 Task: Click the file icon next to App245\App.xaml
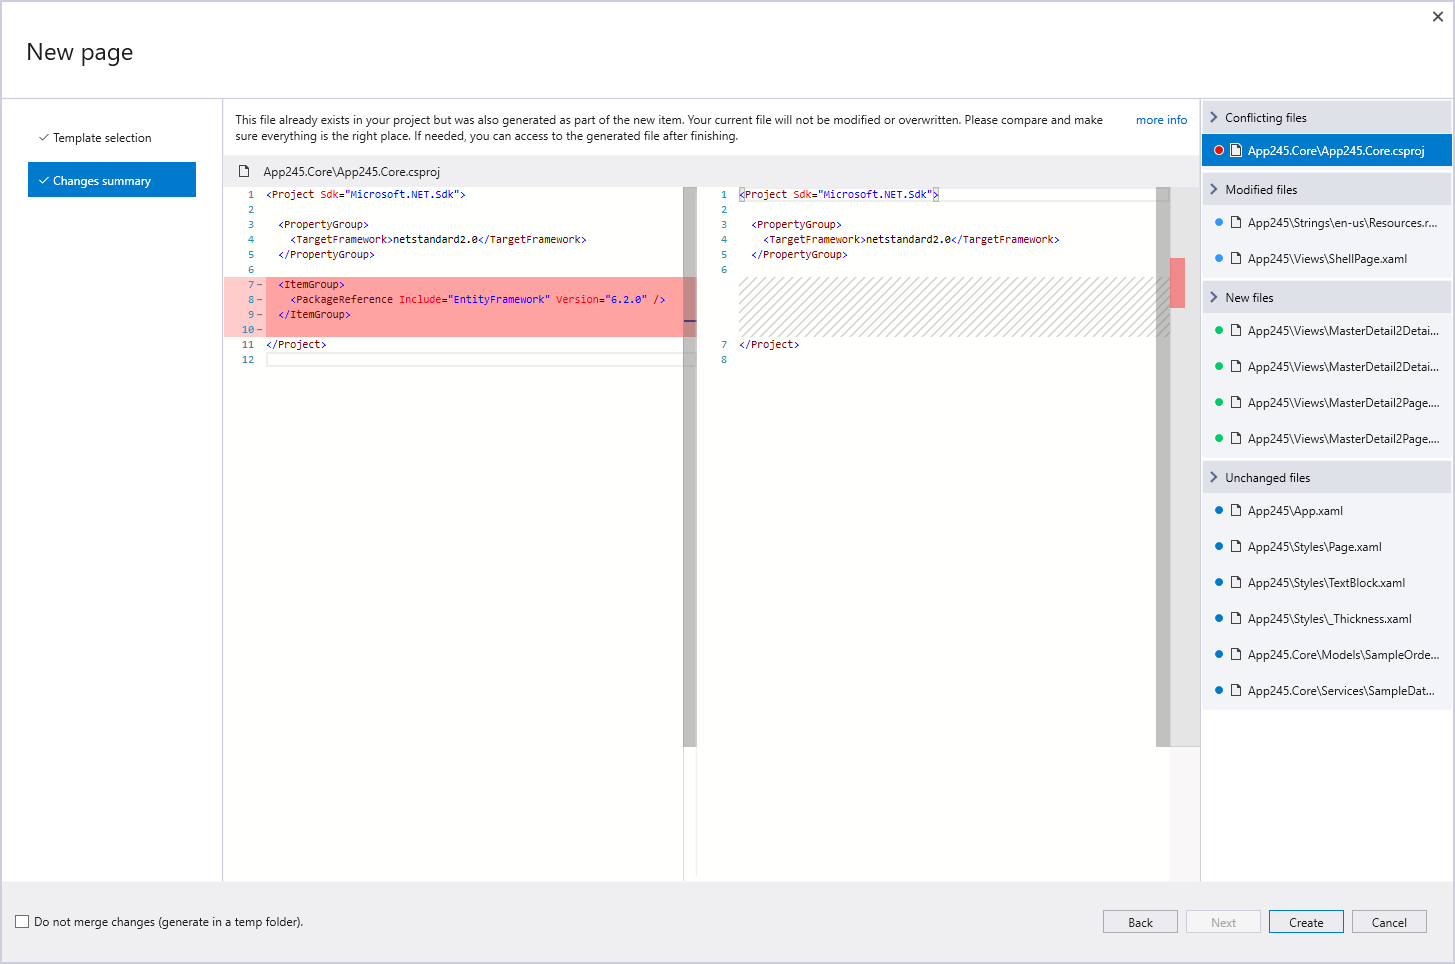tap(1233, 510)
